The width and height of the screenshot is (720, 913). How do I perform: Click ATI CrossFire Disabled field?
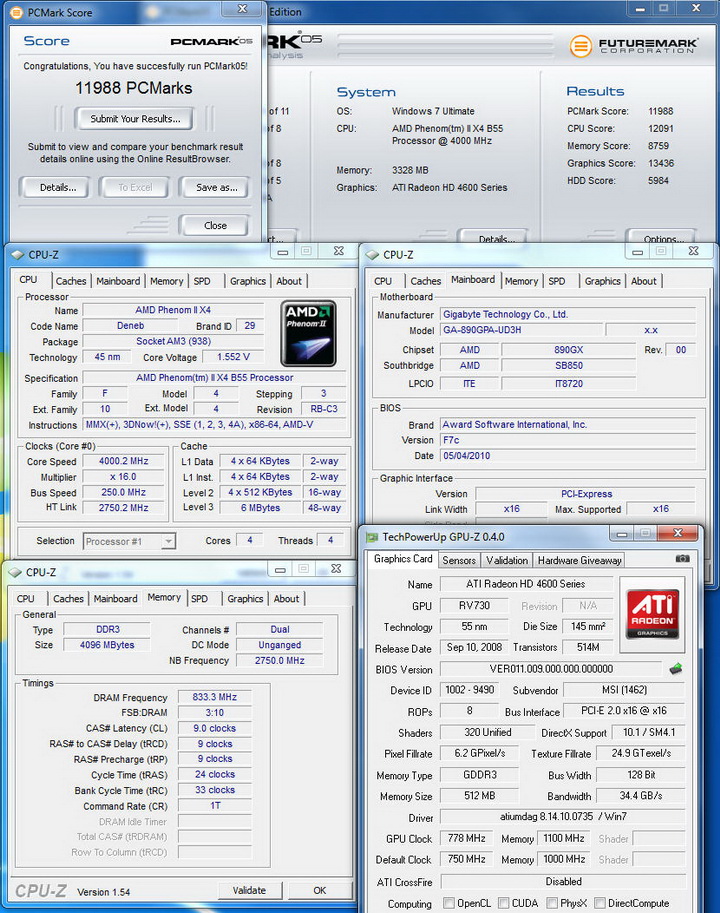[563, 882]
